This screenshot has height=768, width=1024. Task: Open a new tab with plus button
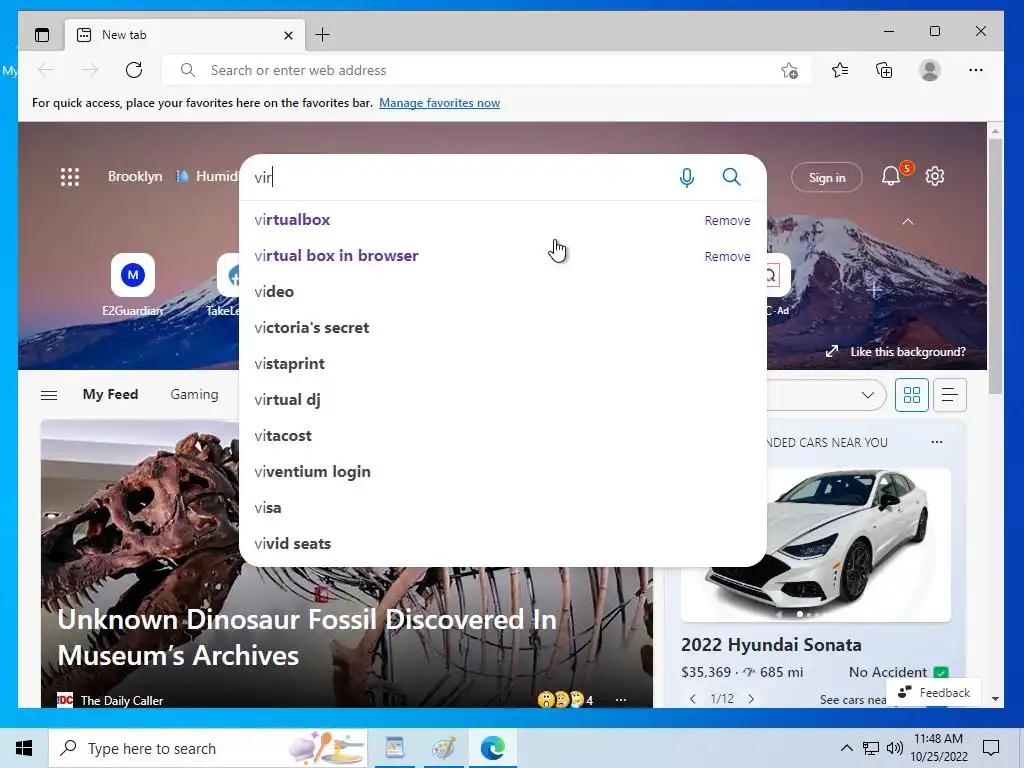322,35
